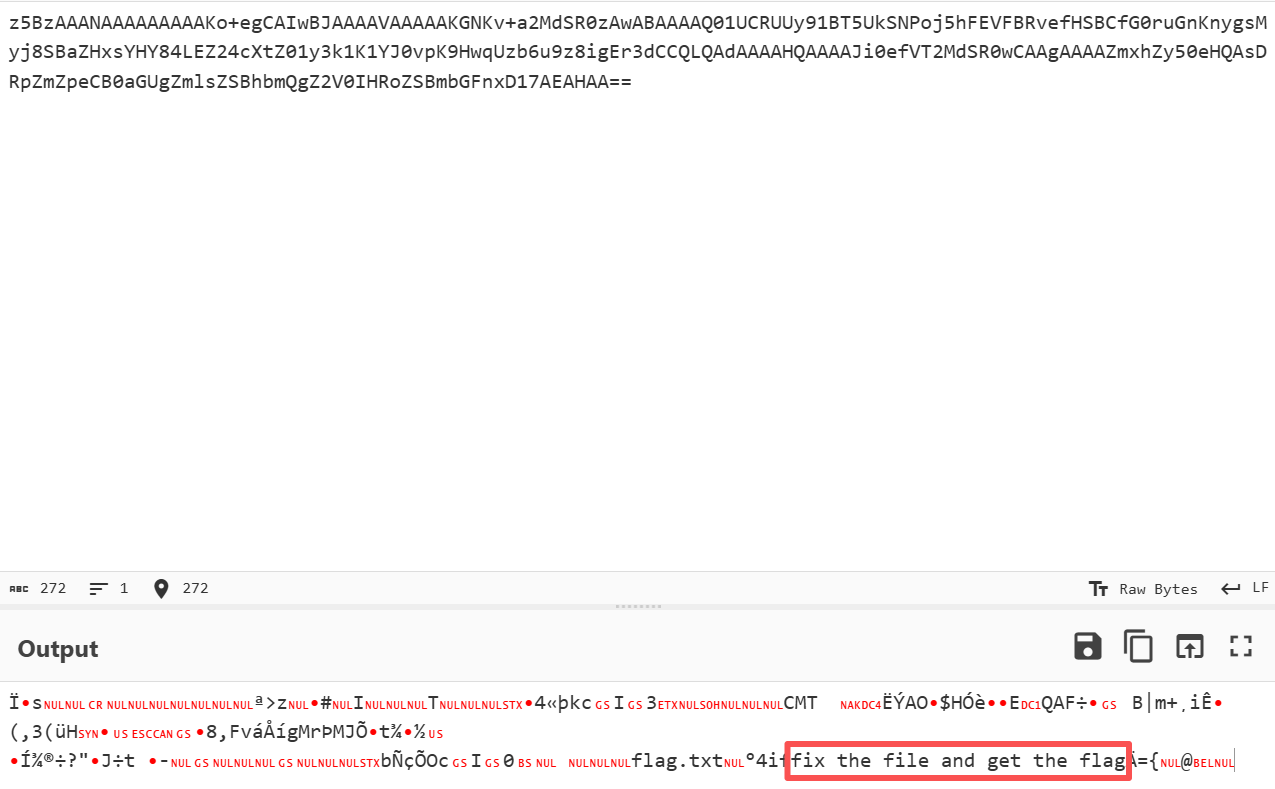Click the return-arrow icon beside LF
Image resolution: width=1275 pixels, height=789 pixels.
coord(1231,589)
